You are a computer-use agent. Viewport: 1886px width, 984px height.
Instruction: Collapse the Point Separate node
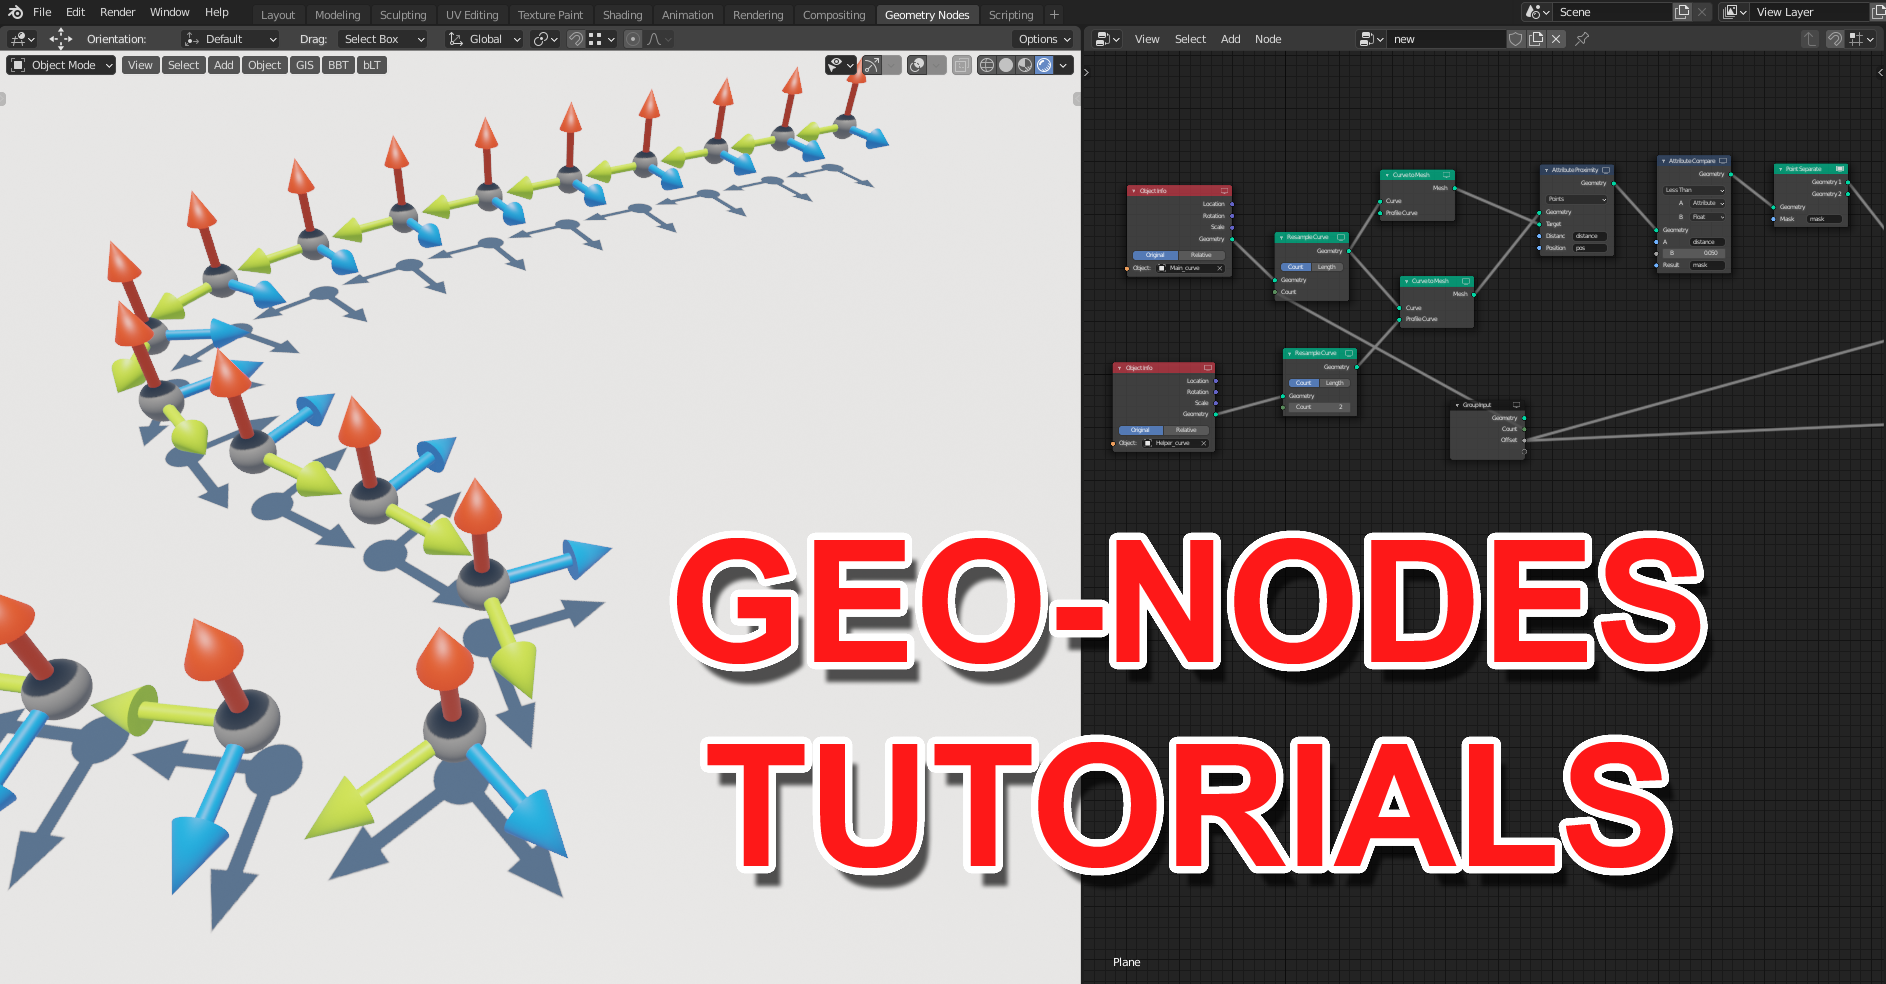(1780, 169)
